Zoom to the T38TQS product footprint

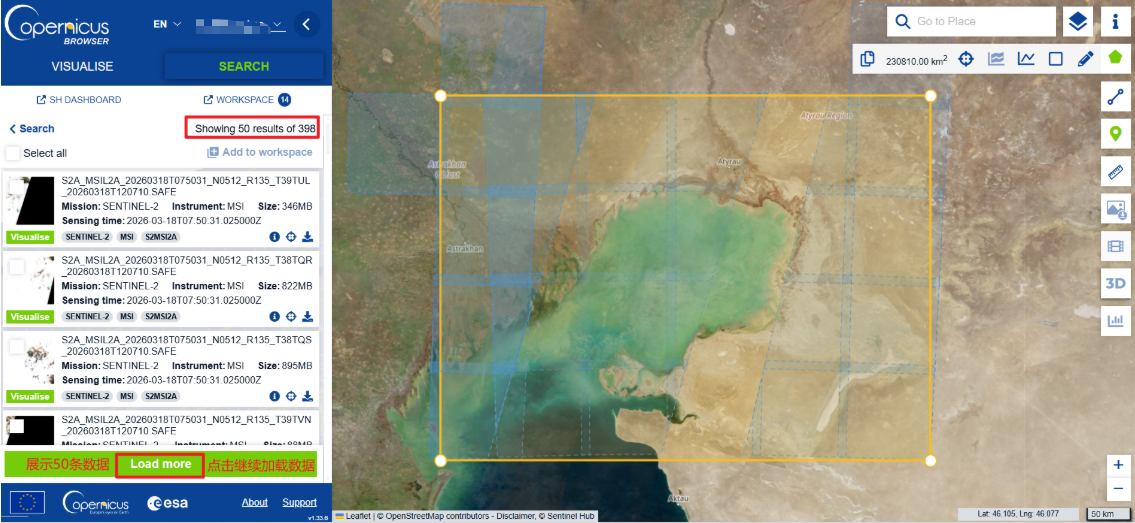(x=291, y=396)
